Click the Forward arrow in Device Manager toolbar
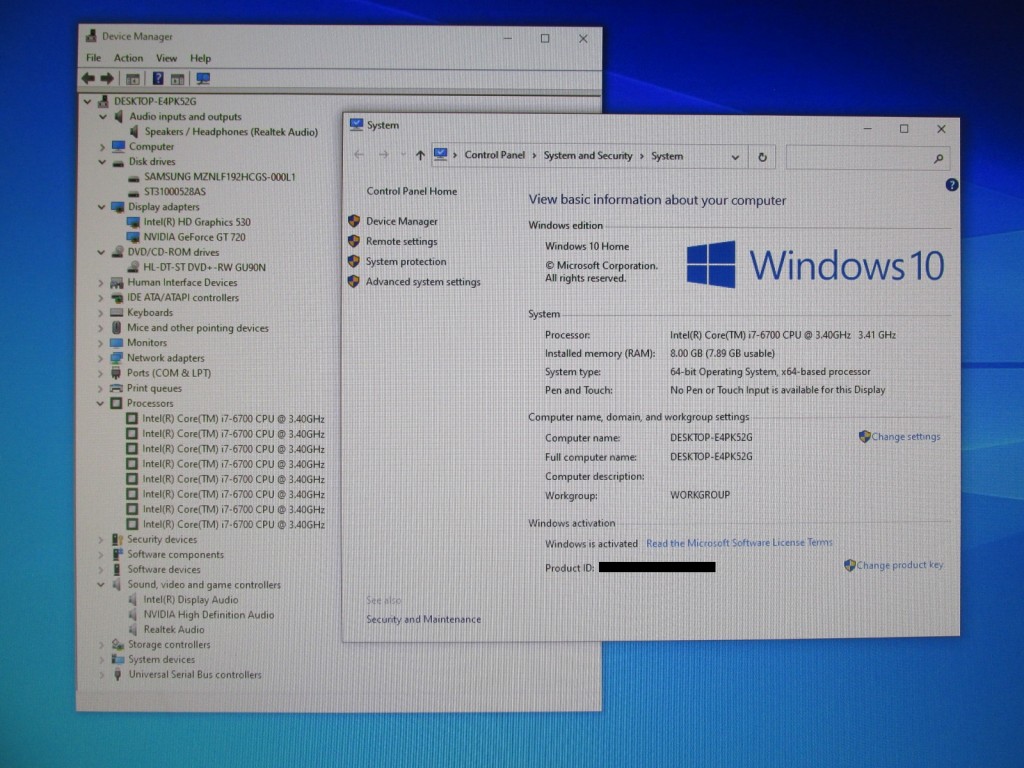 pyautogui.click(x=107, y=79)
